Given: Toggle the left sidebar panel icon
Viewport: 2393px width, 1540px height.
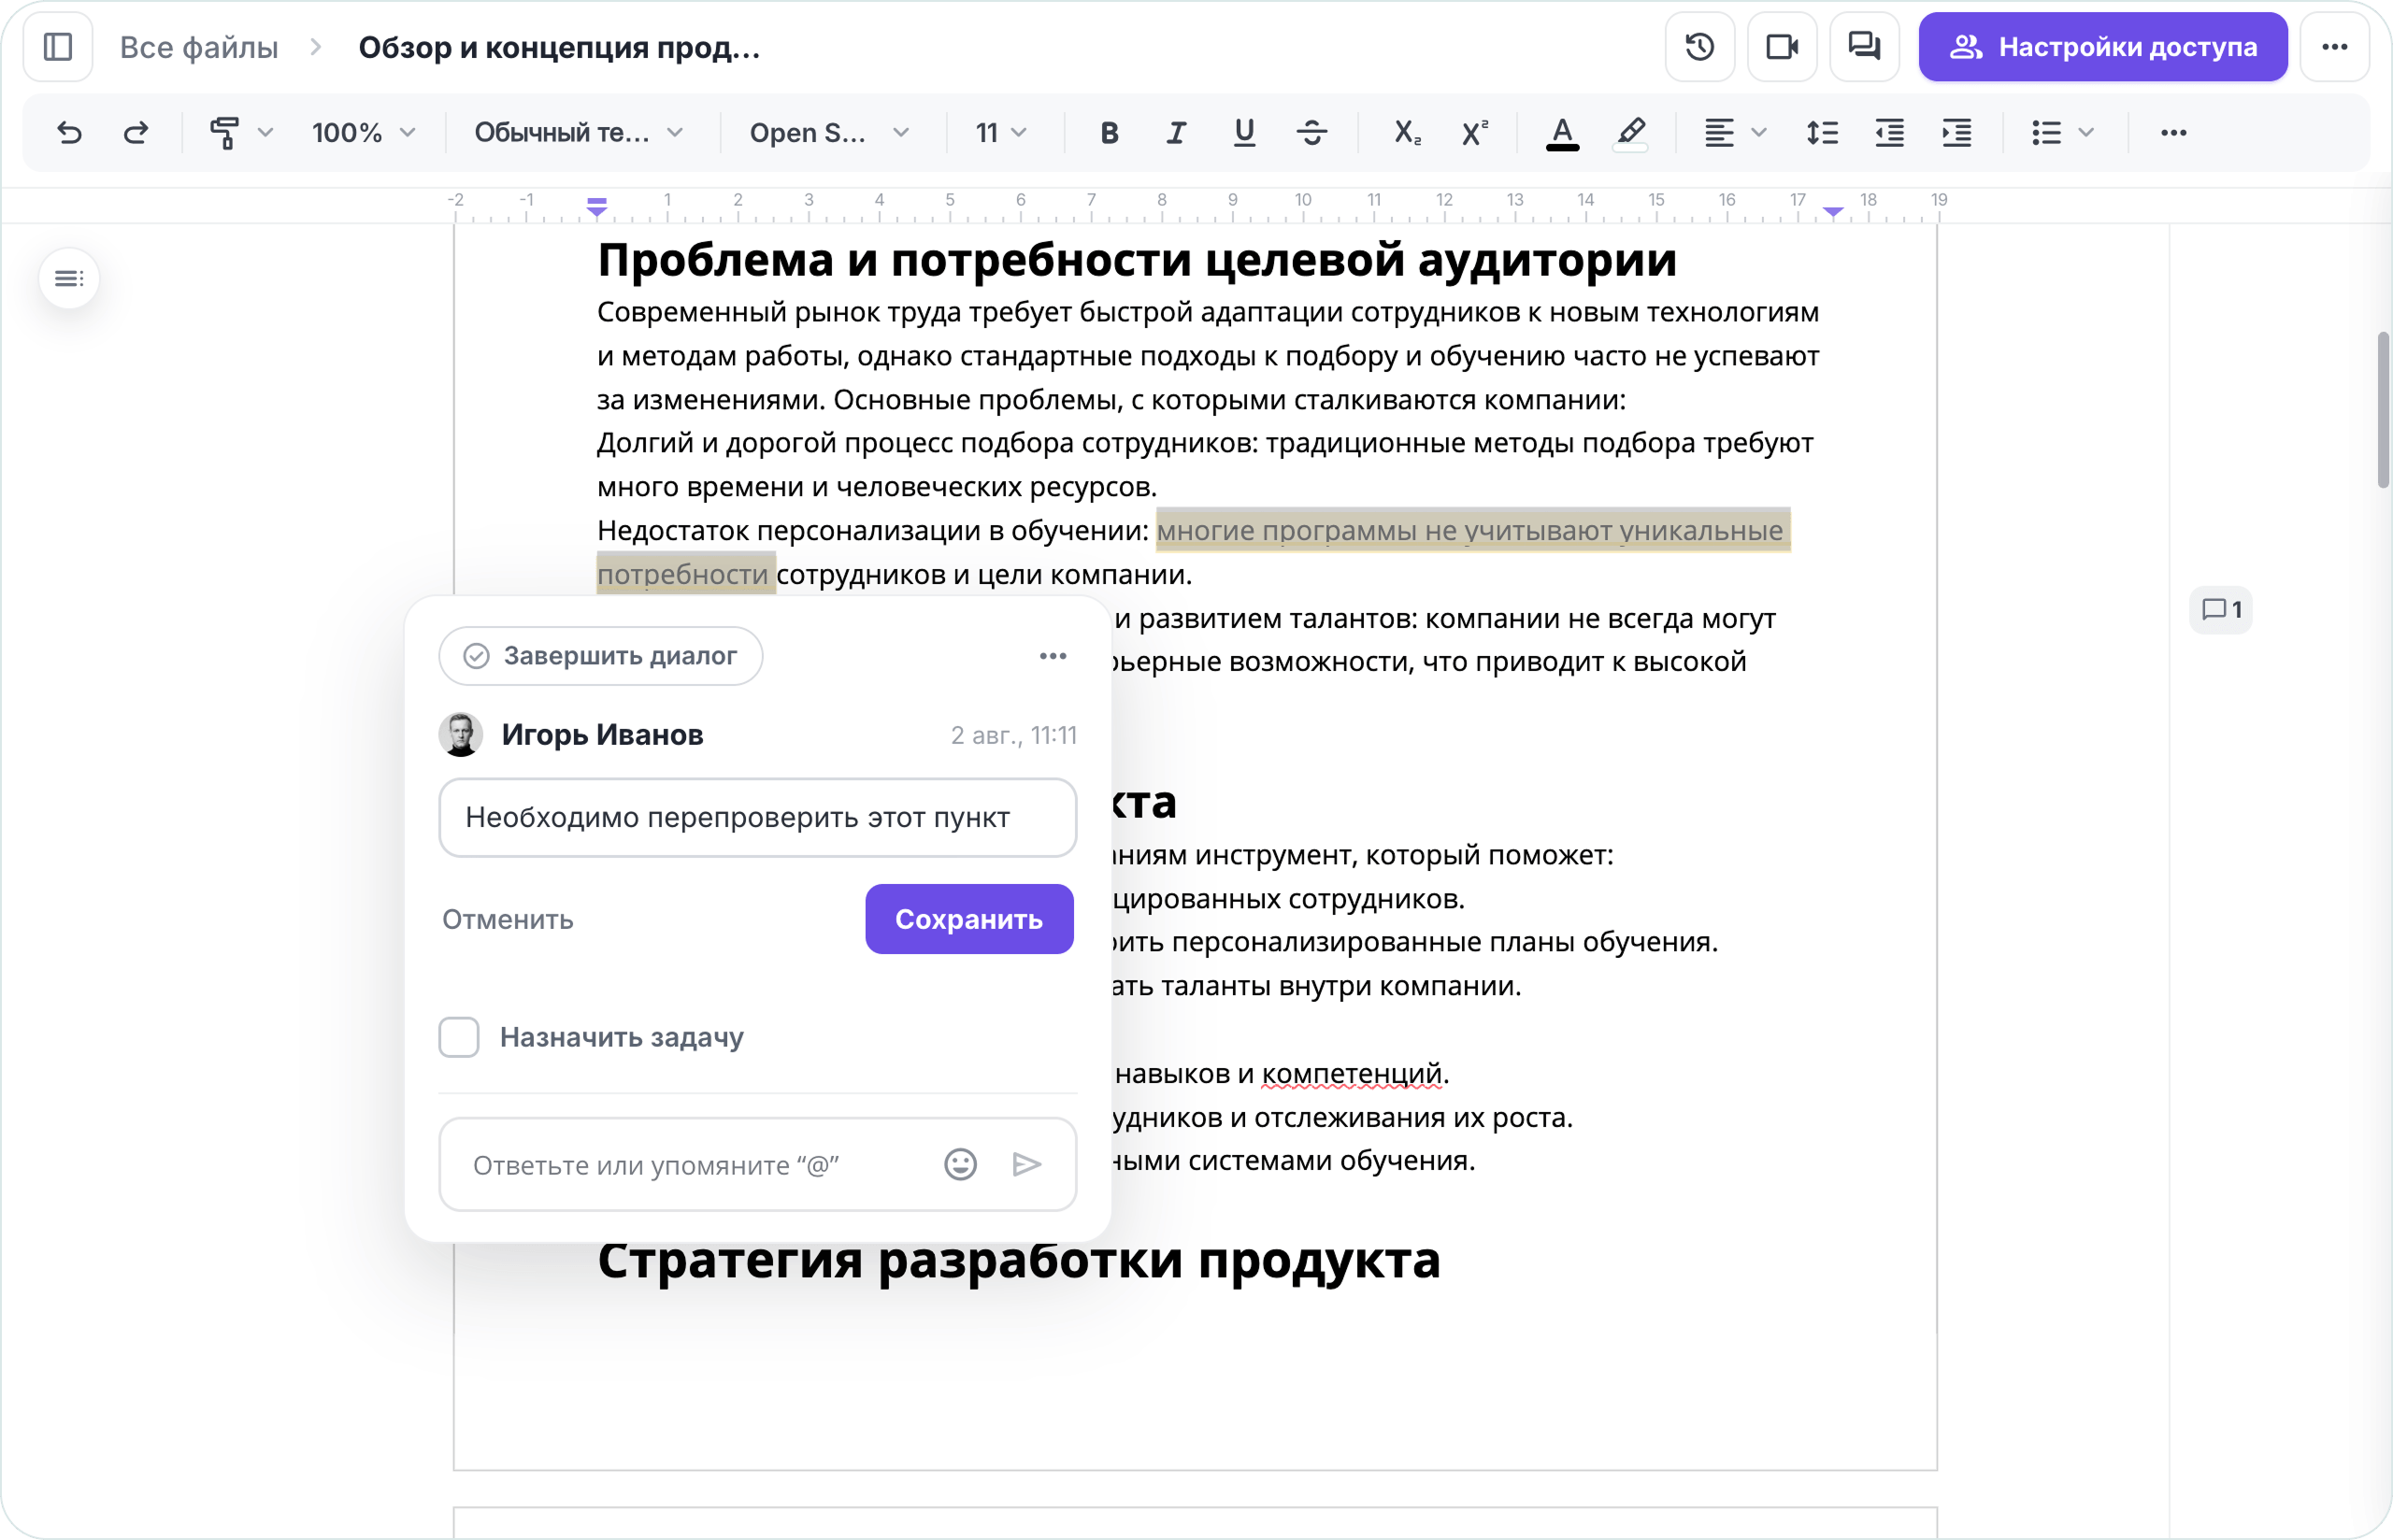Looking at the screenshot, I should pos(58,47).
